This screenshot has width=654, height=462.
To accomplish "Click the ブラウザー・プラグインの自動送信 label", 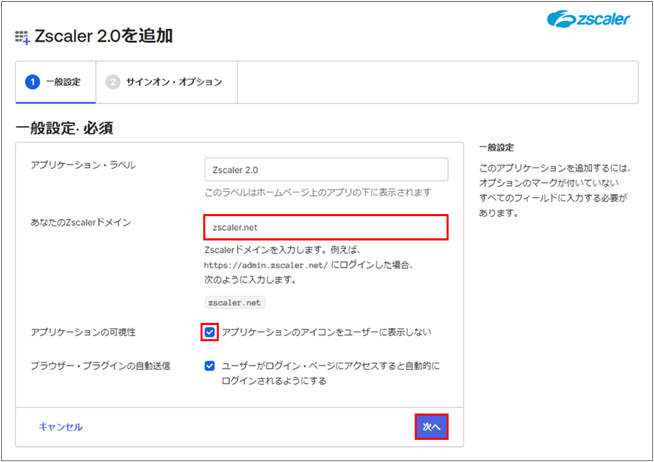I will [100, 366].
